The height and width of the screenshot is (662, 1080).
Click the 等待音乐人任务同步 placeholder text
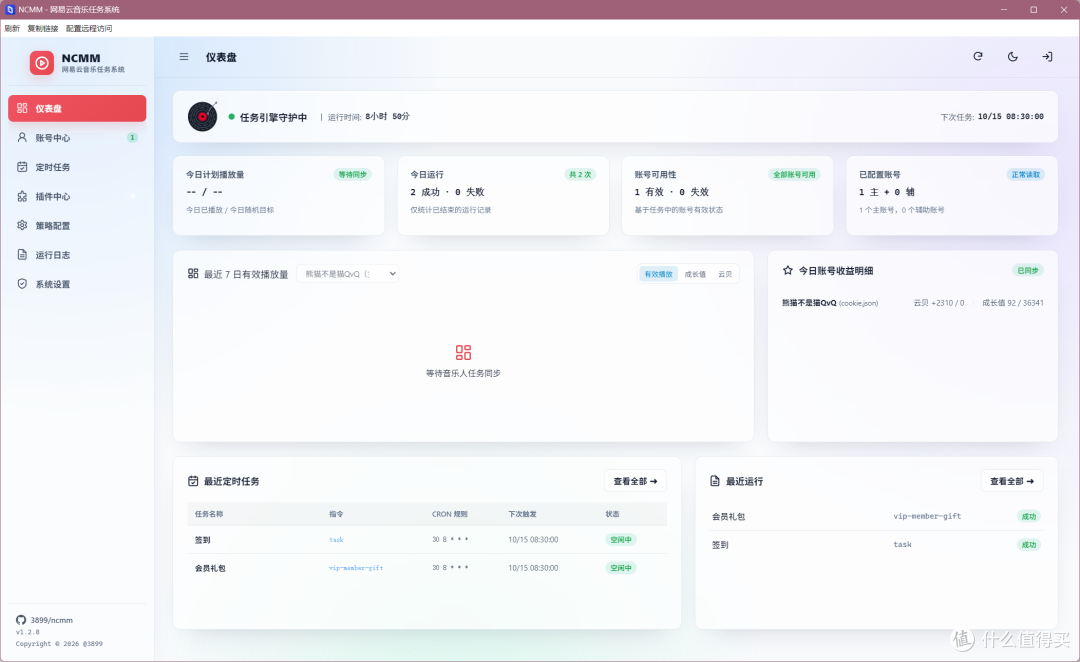pyautogui.click(x=463, y=373)
